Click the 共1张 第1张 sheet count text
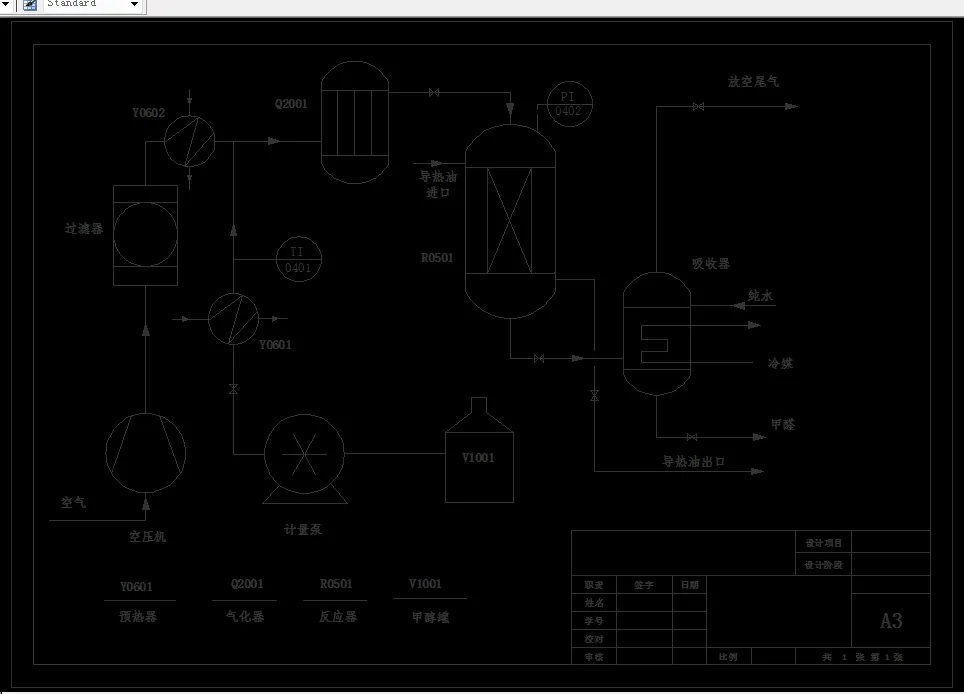This screenshot has height=694, width=964. click(x=863, y=657)
